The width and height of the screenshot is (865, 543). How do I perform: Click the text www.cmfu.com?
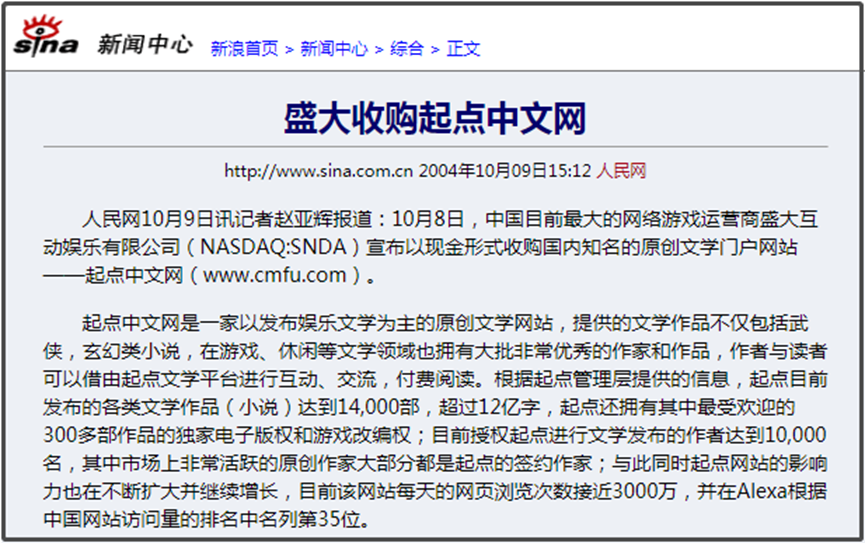[x=275, y=275]
